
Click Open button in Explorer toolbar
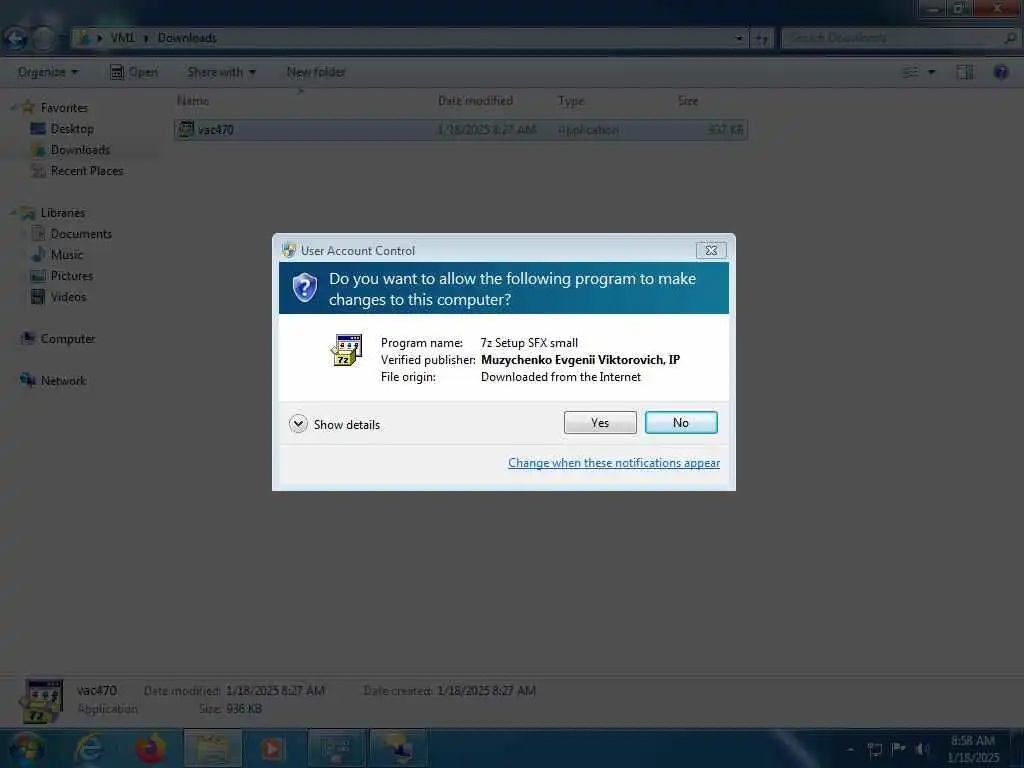[x=134, y=72]
